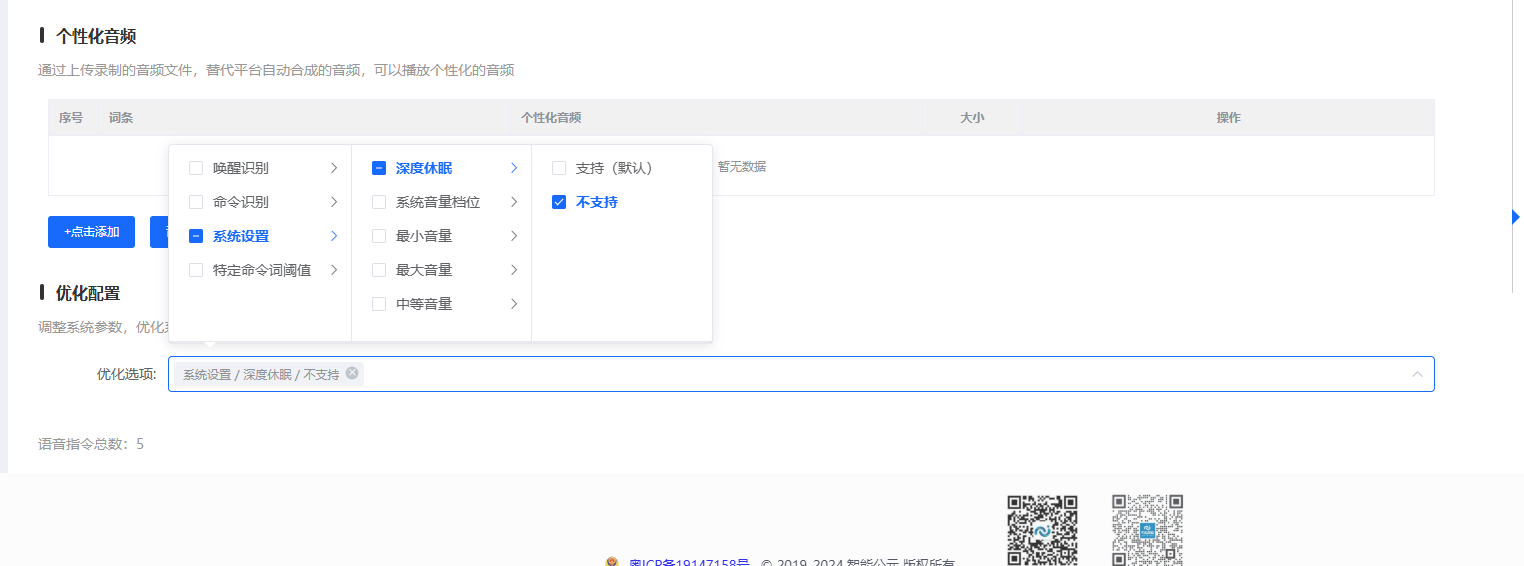The image size is (1524, 566).
Task: Click the left QR code image
Action: pos(1042,529)
